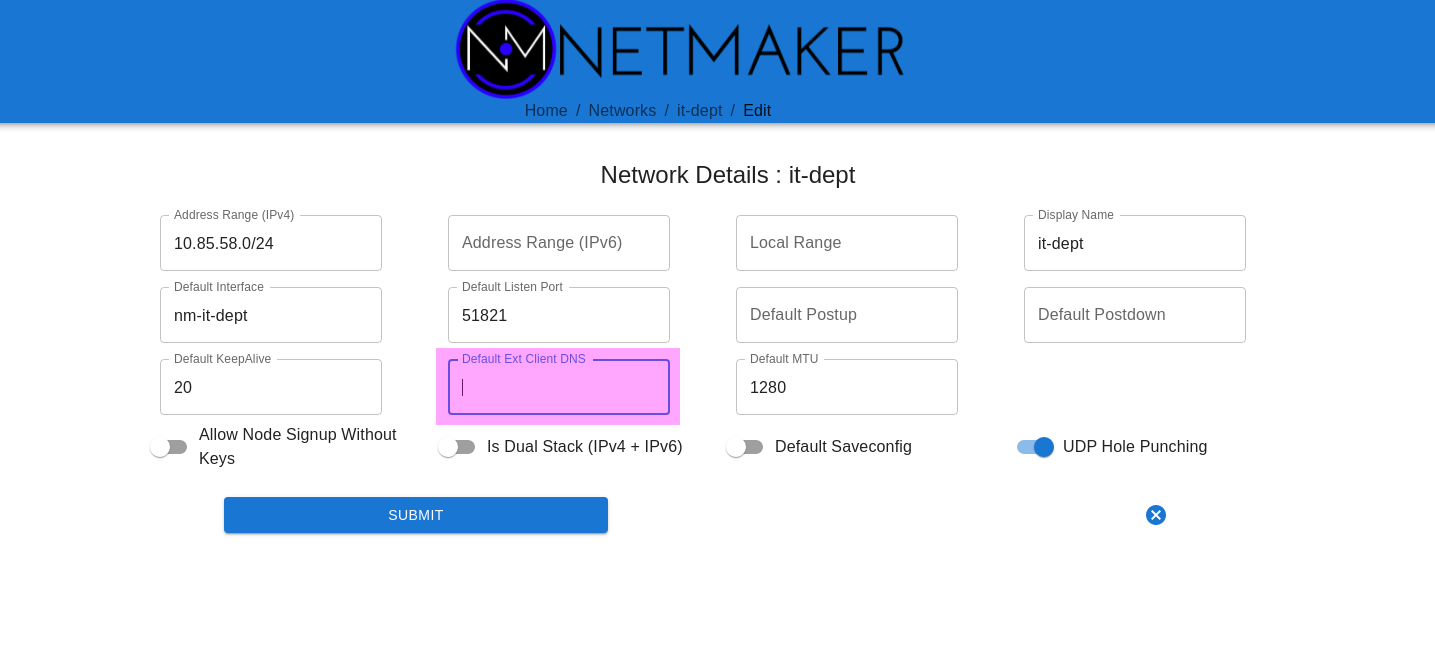Edit the Default KeepAlive value
The width and height of the screenshot is (1435, 650).
point(271,387)
